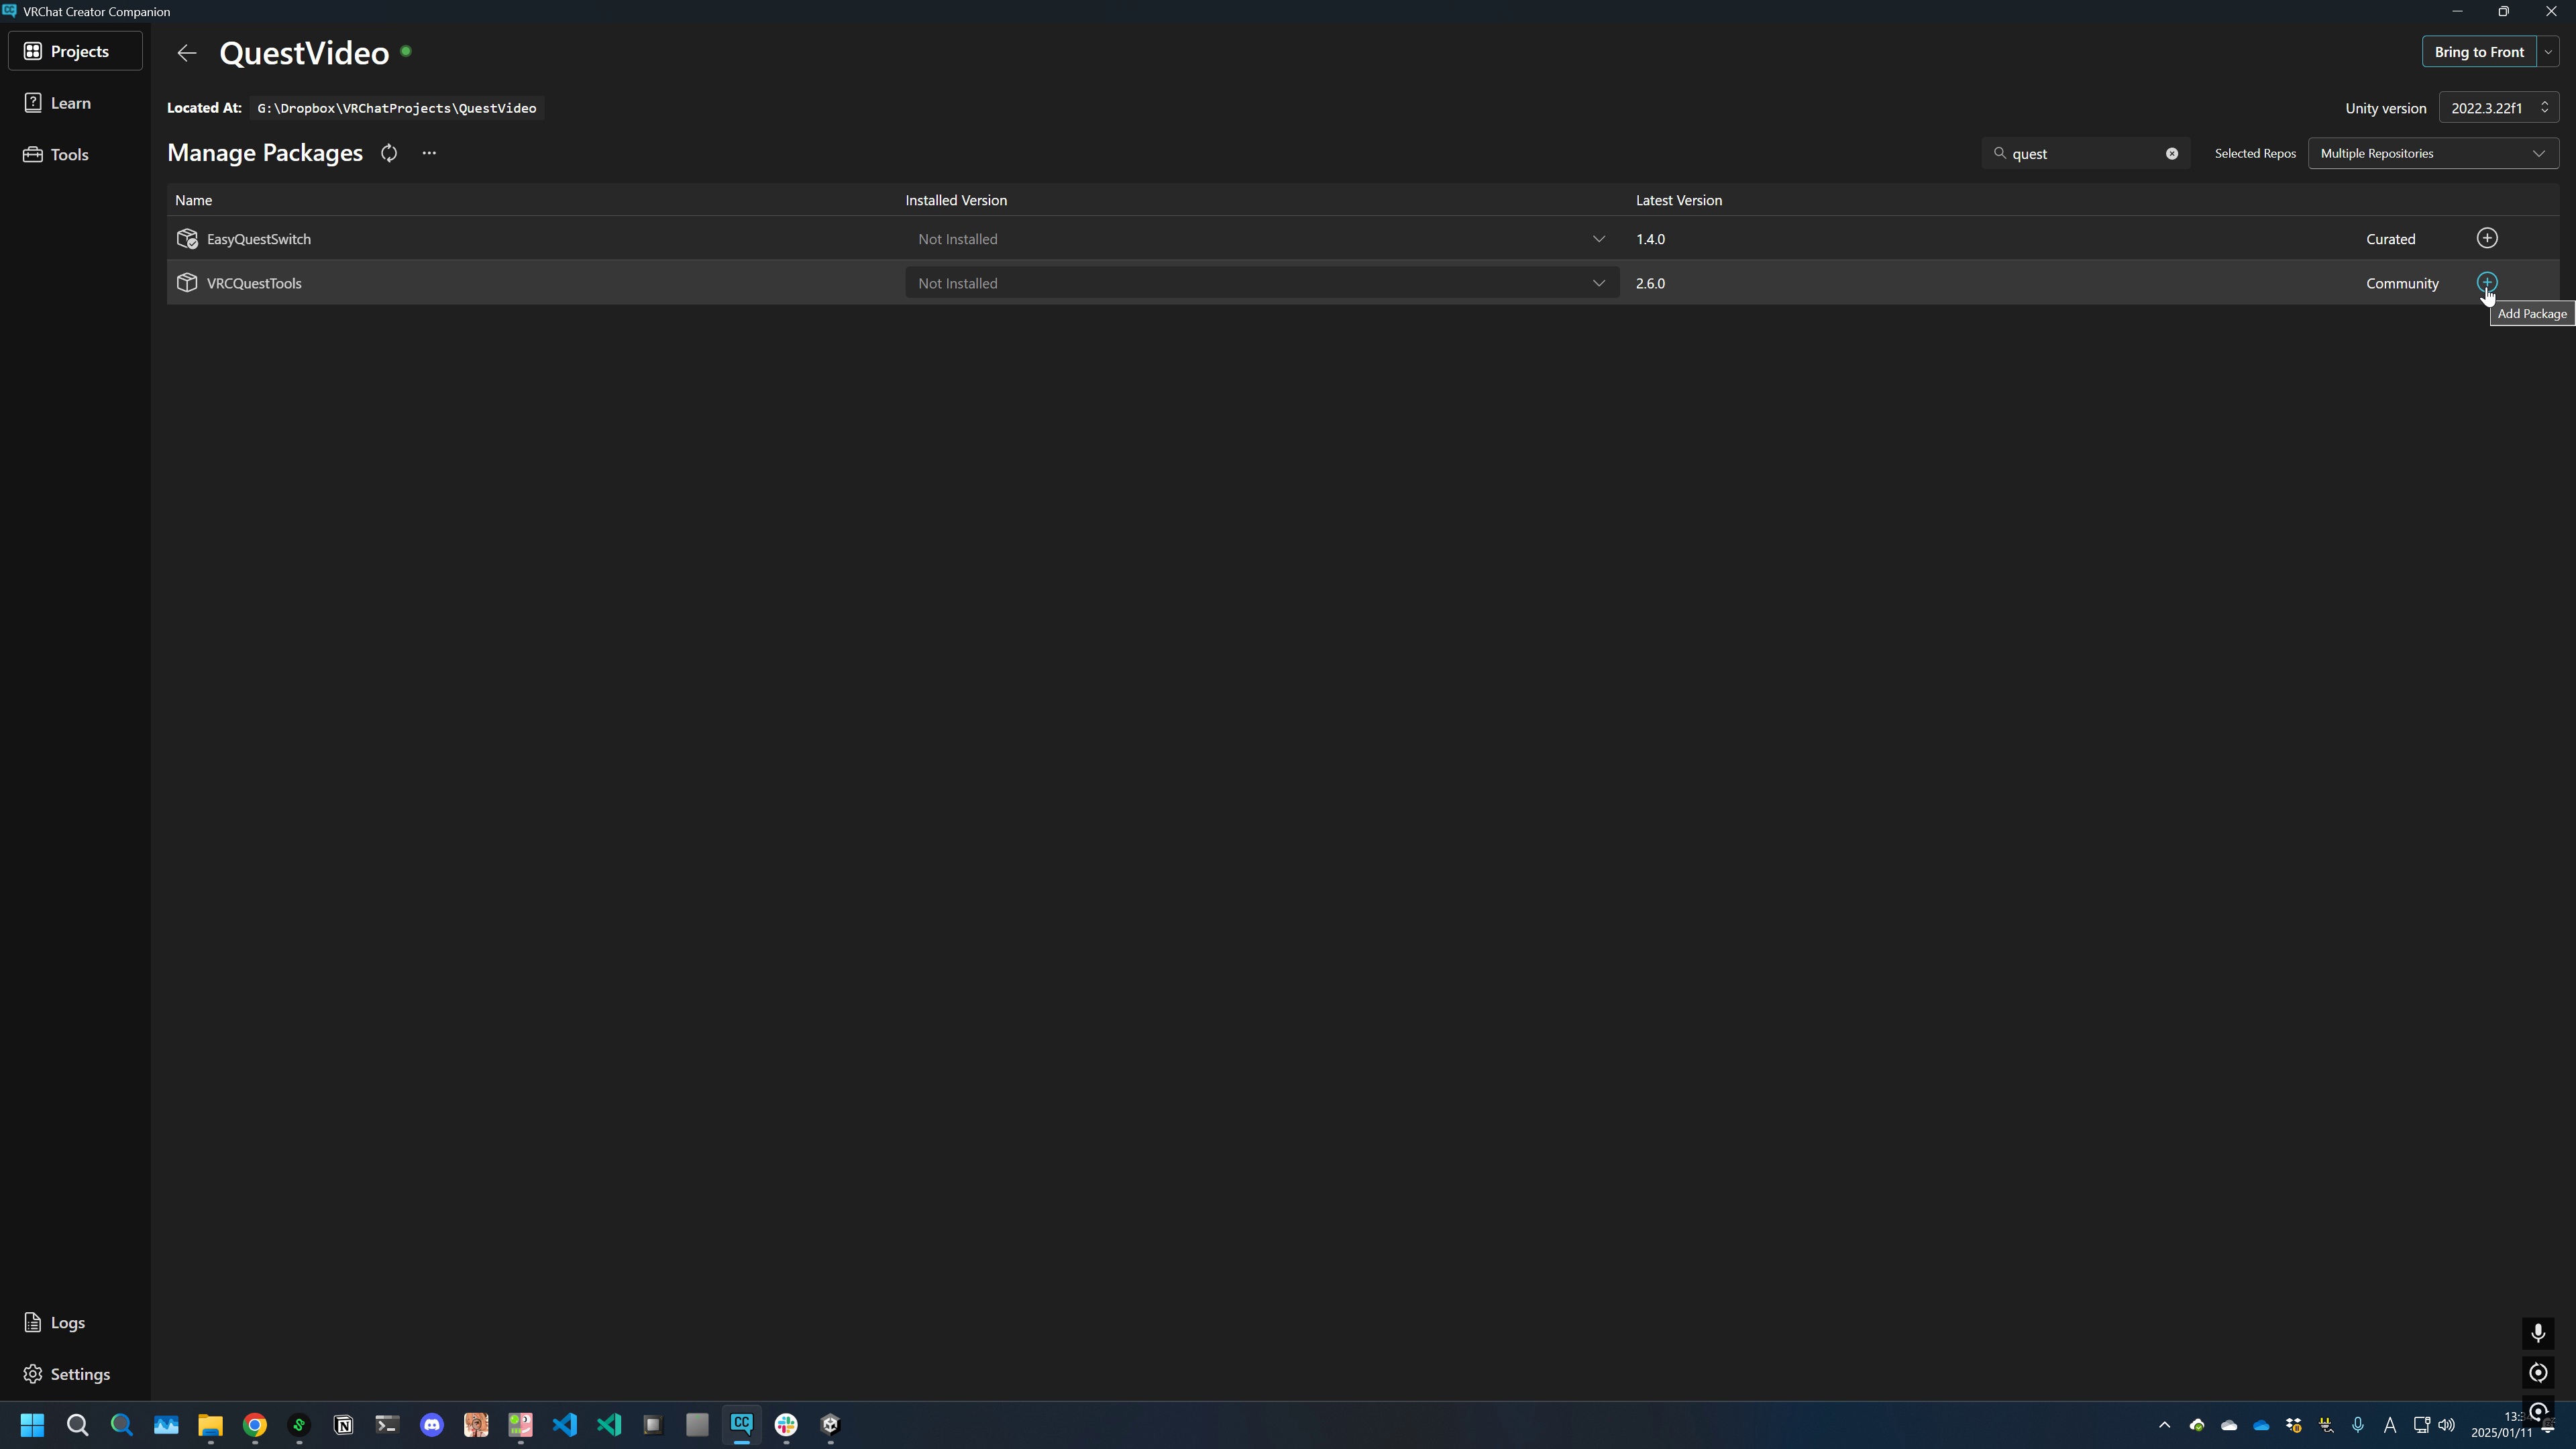Expand the EasyQuestSwitch version dropdown
2576x1449 pixels.
(1598, 239)
